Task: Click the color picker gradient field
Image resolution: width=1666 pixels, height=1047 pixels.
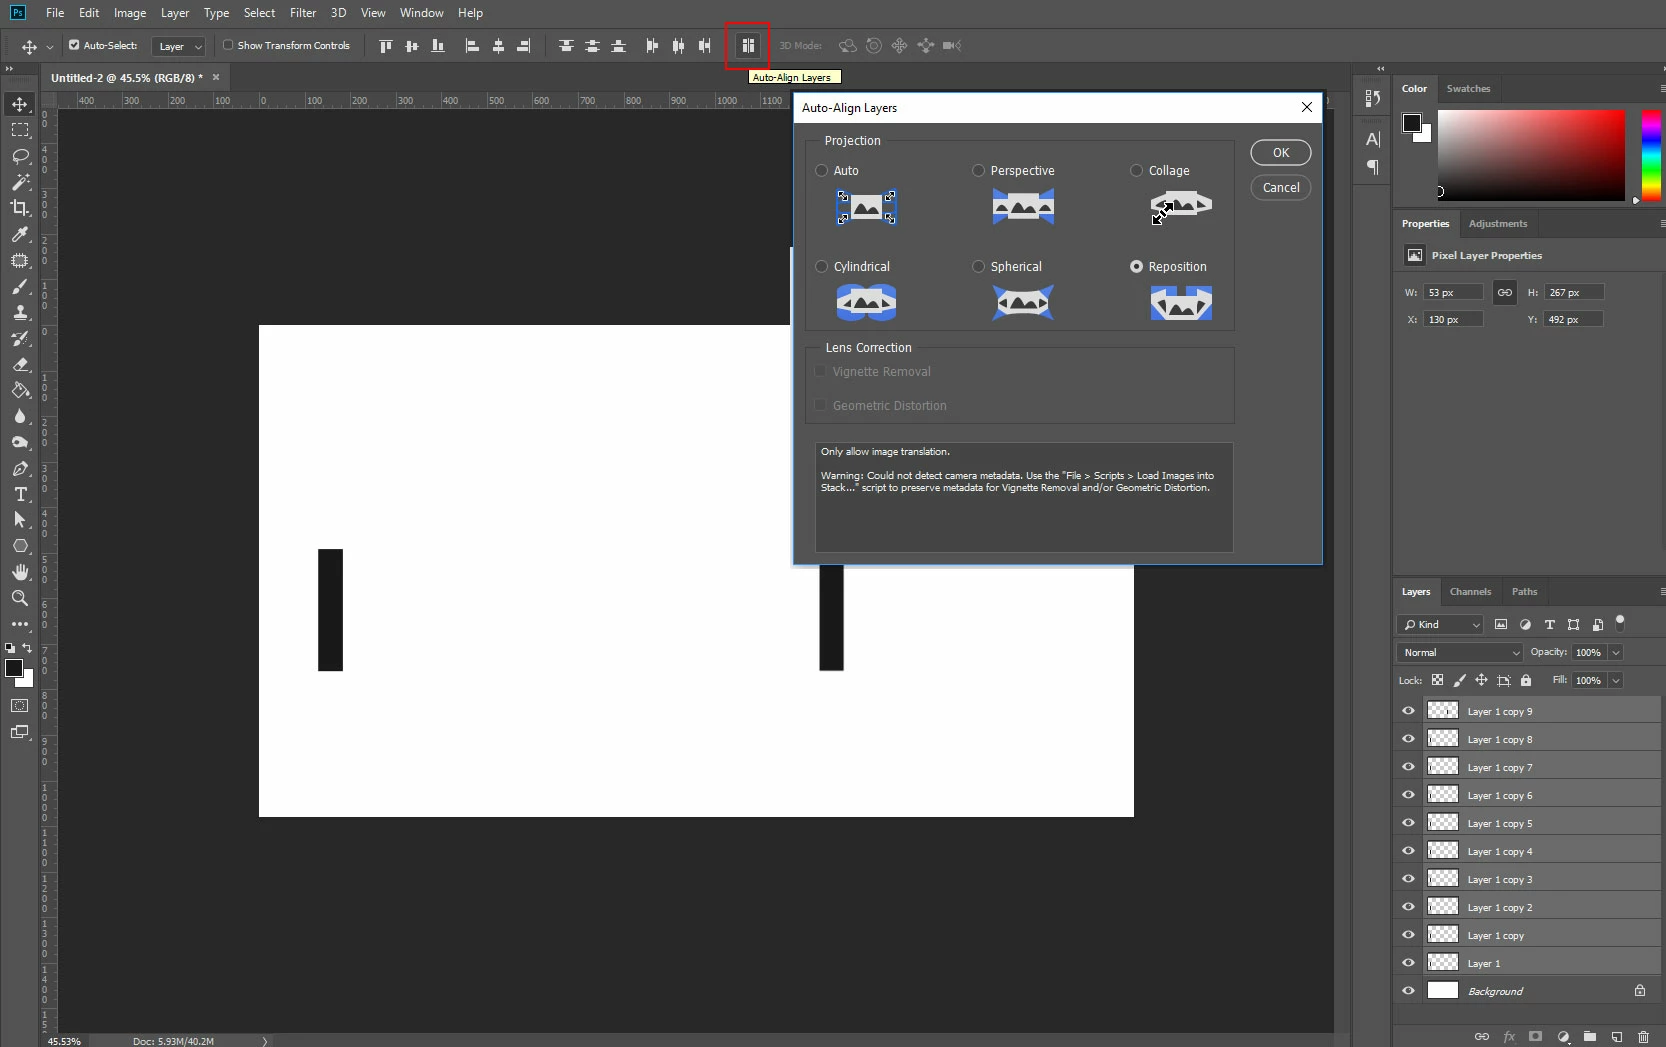Action: tap(1531, 156)
